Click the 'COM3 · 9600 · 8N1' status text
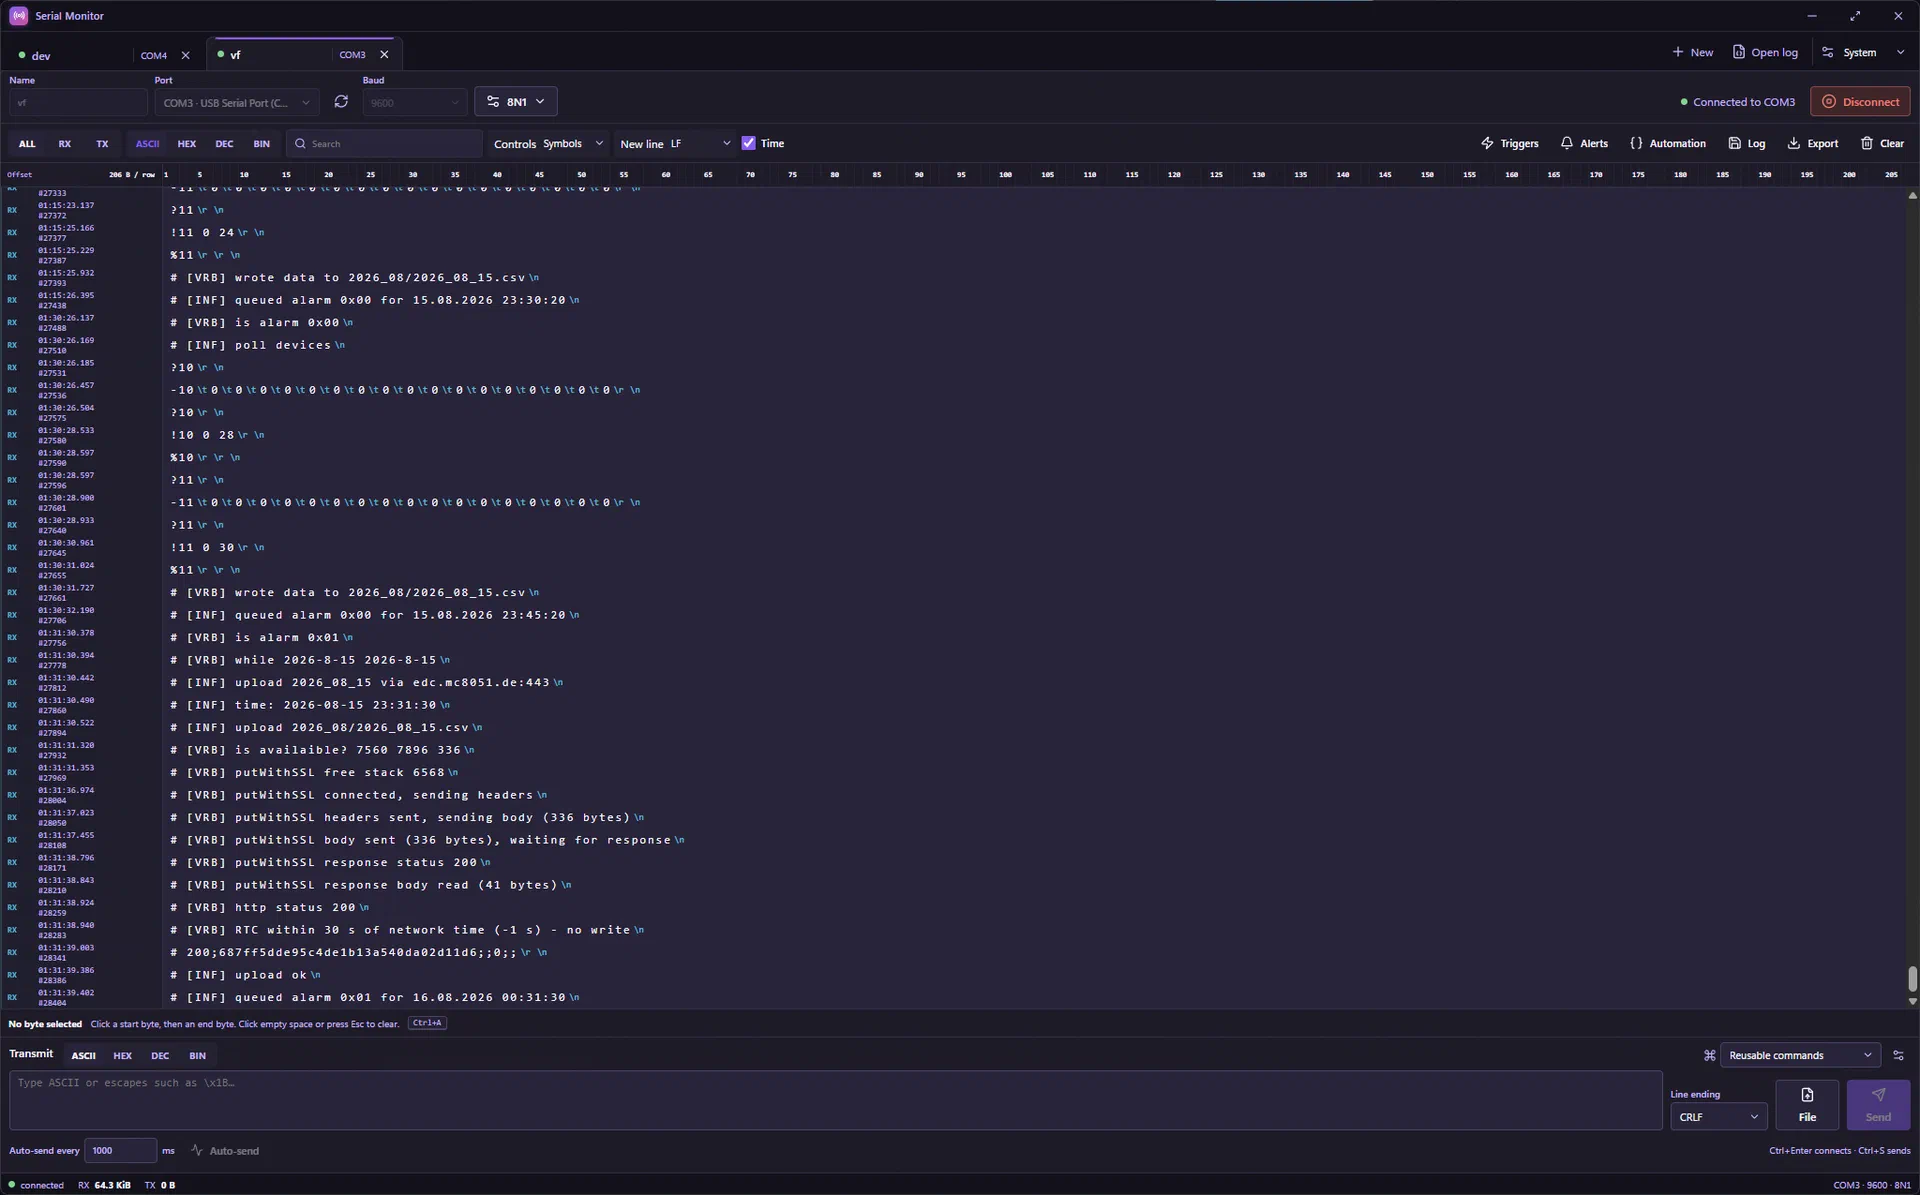Screen dimensions: 1920x1195 (1871, 1185)
